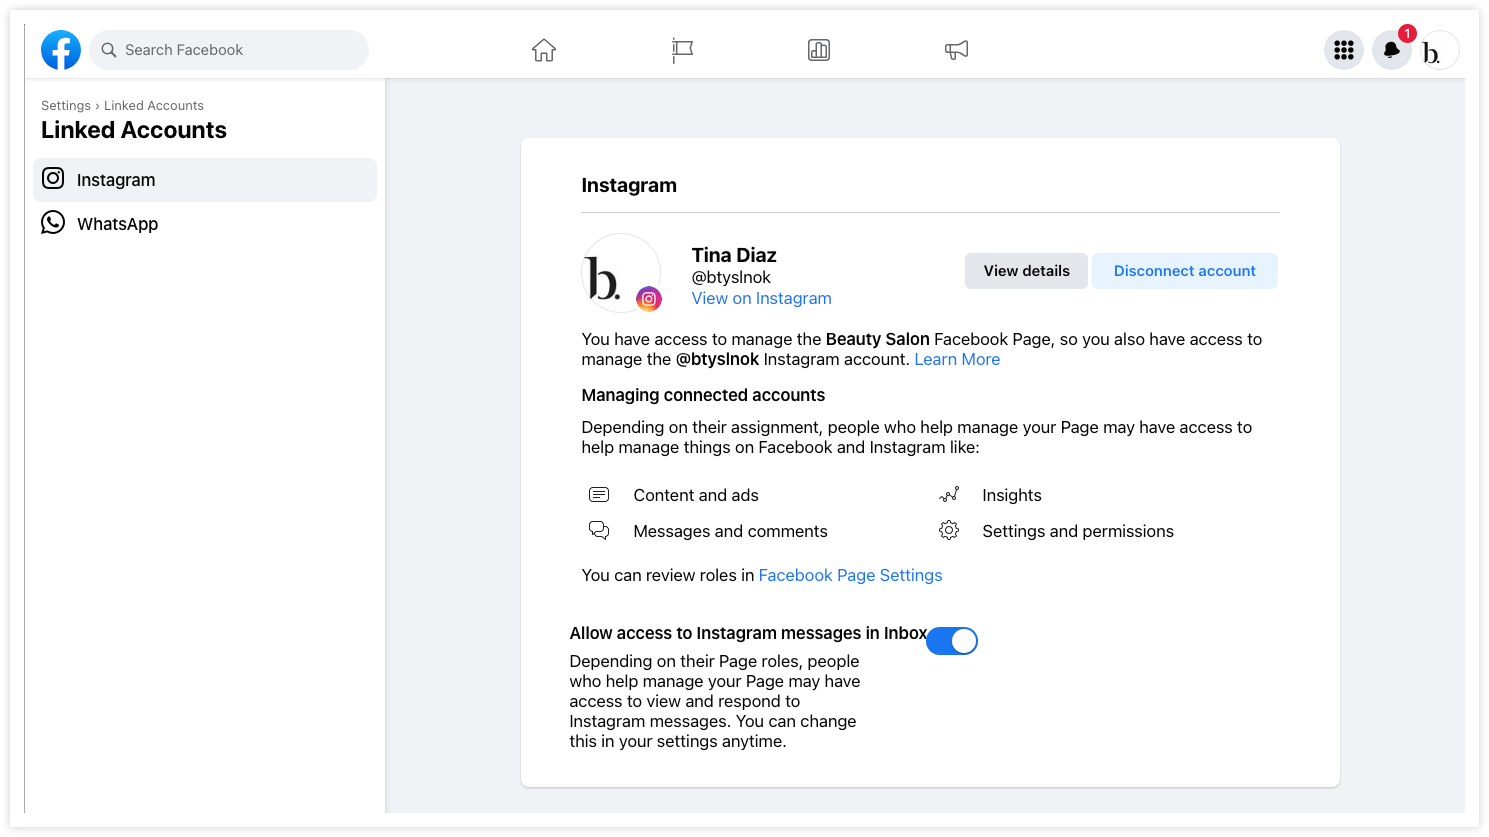
Task: Open the Ads megaphone icon
Action: pyautogui.click(x=956, y=50)
